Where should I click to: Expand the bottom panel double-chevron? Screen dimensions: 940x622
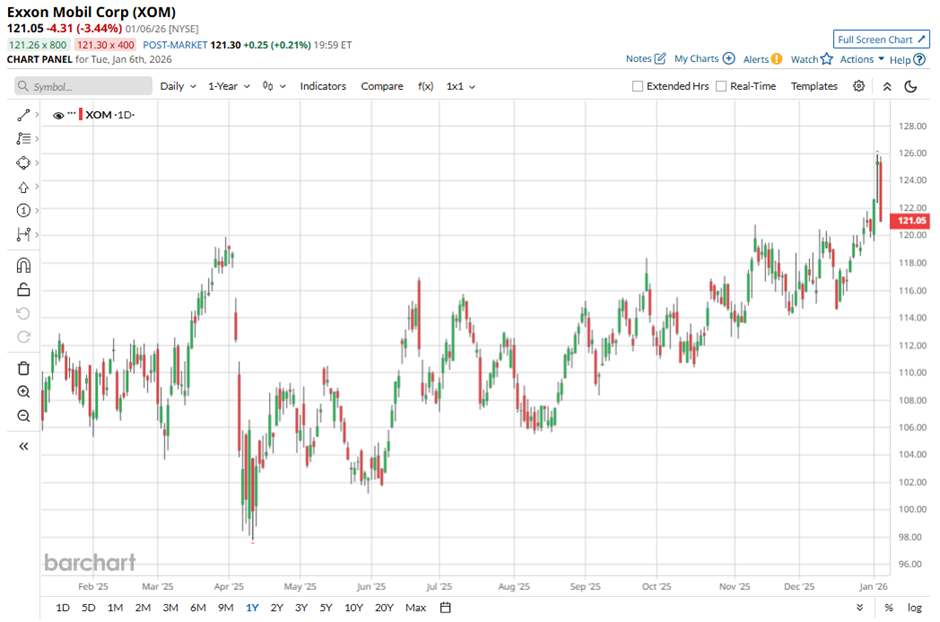pyautogui.click(x=860, y=608)
